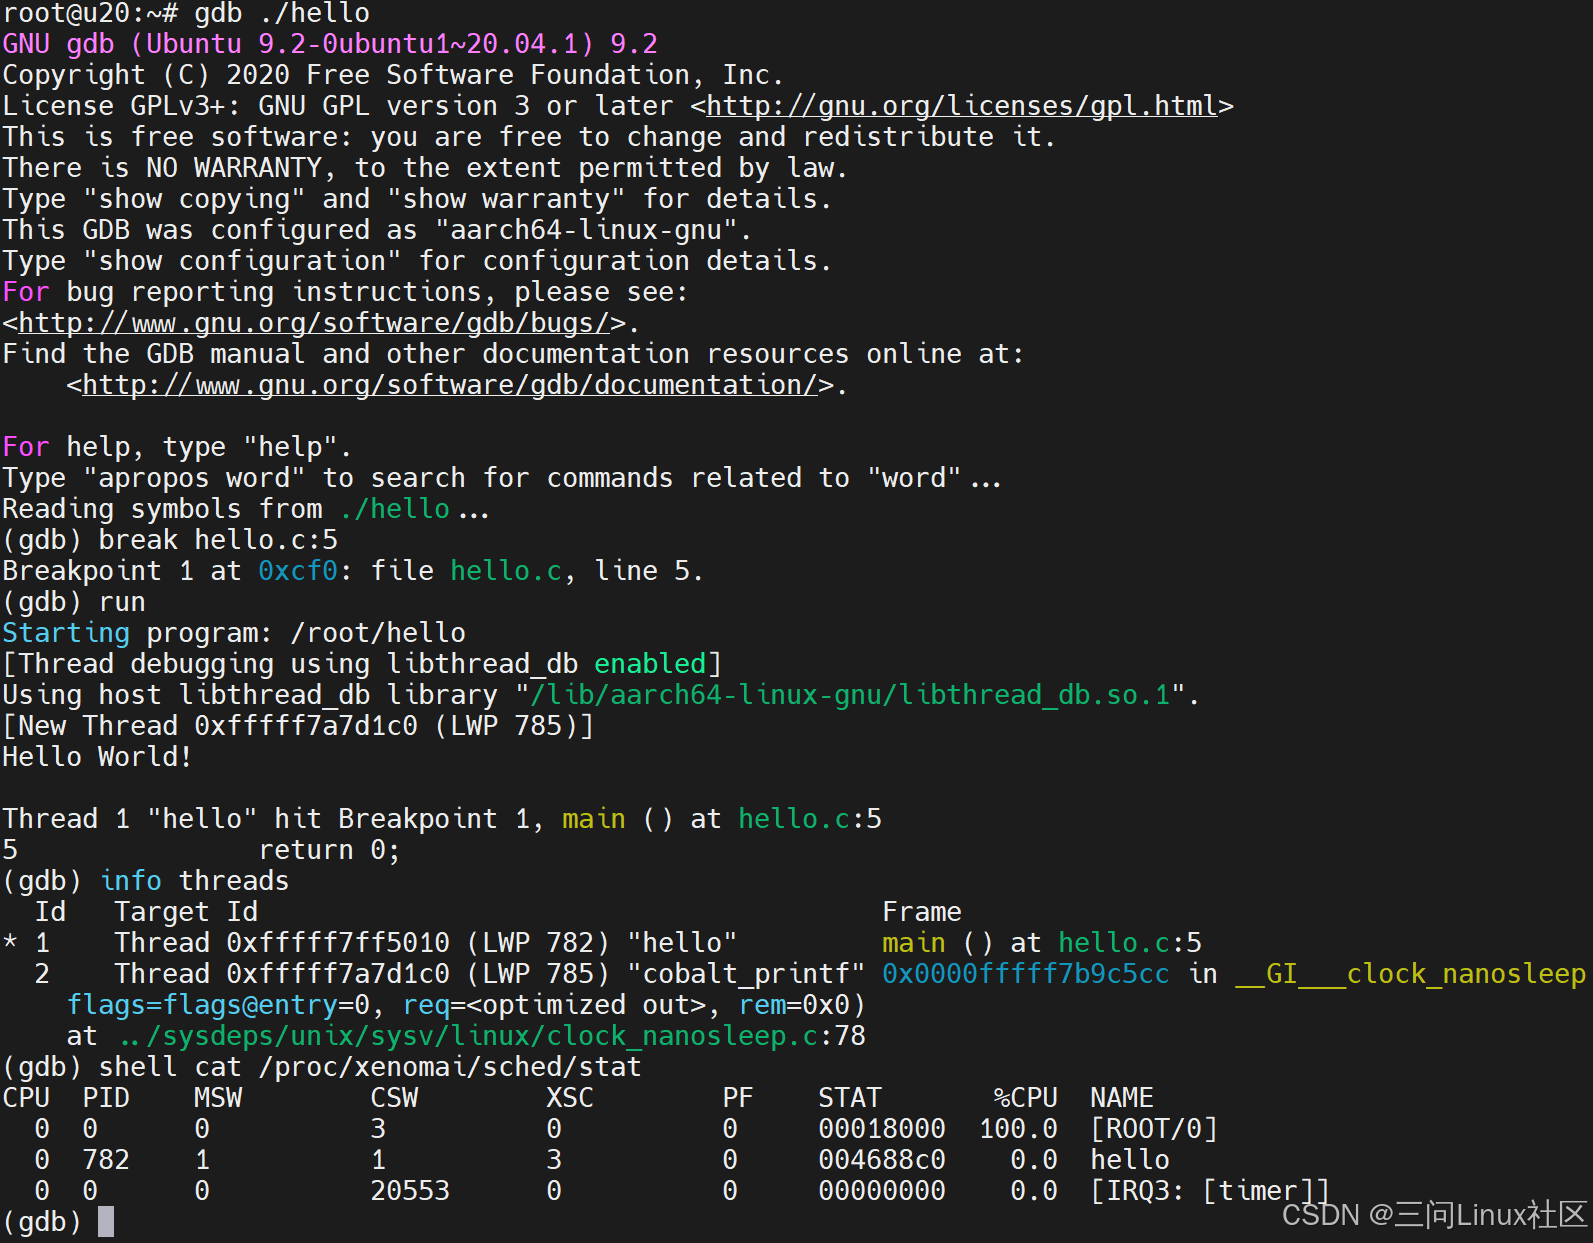The width and height of the screenshot is (1593, 1243).
Task: Click the '(gdb) run' command line
Action: click(x=74, y=602)
